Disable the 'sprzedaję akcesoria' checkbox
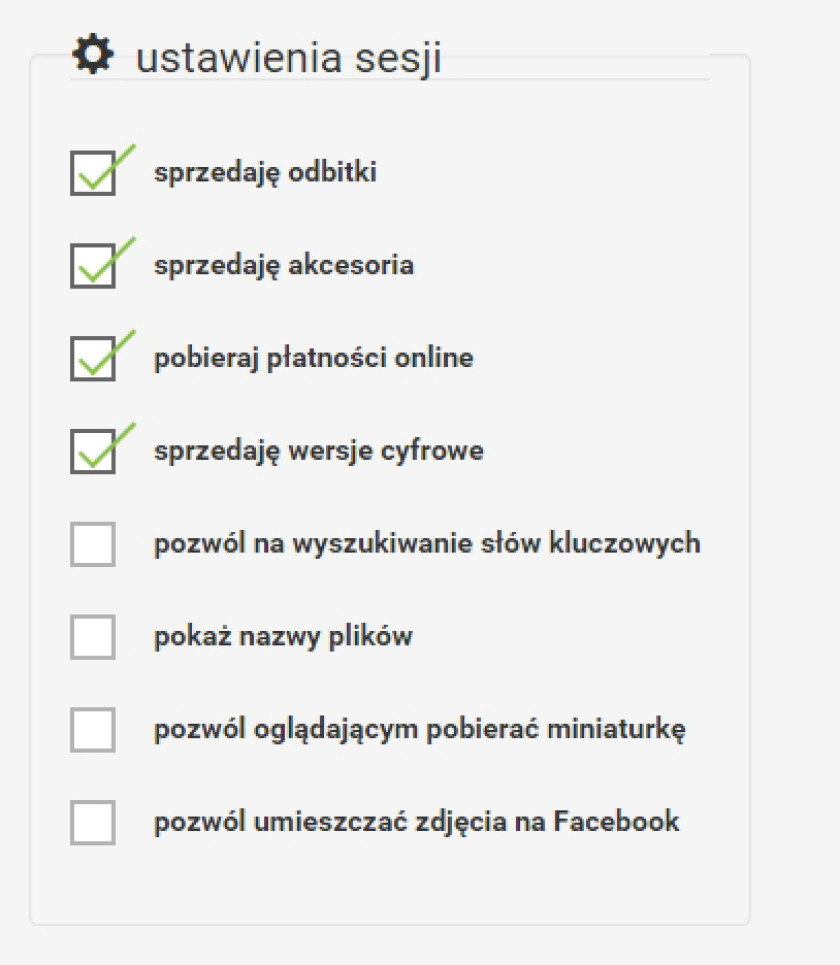The width and height of the screenshot is (840, 965). pyautogui.click(x=93, y=266)
